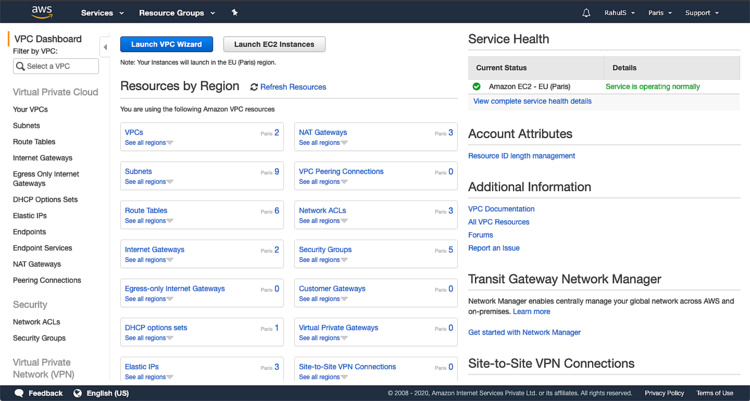
Task: Click the pin shortcut icon in navbar
Action: tap(234, 13)
